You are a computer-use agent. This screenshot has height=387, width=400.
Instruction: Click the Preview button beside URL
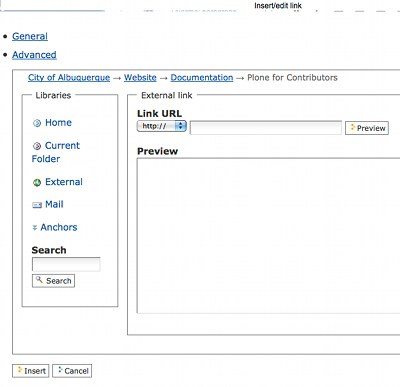(x=367, y=128)
